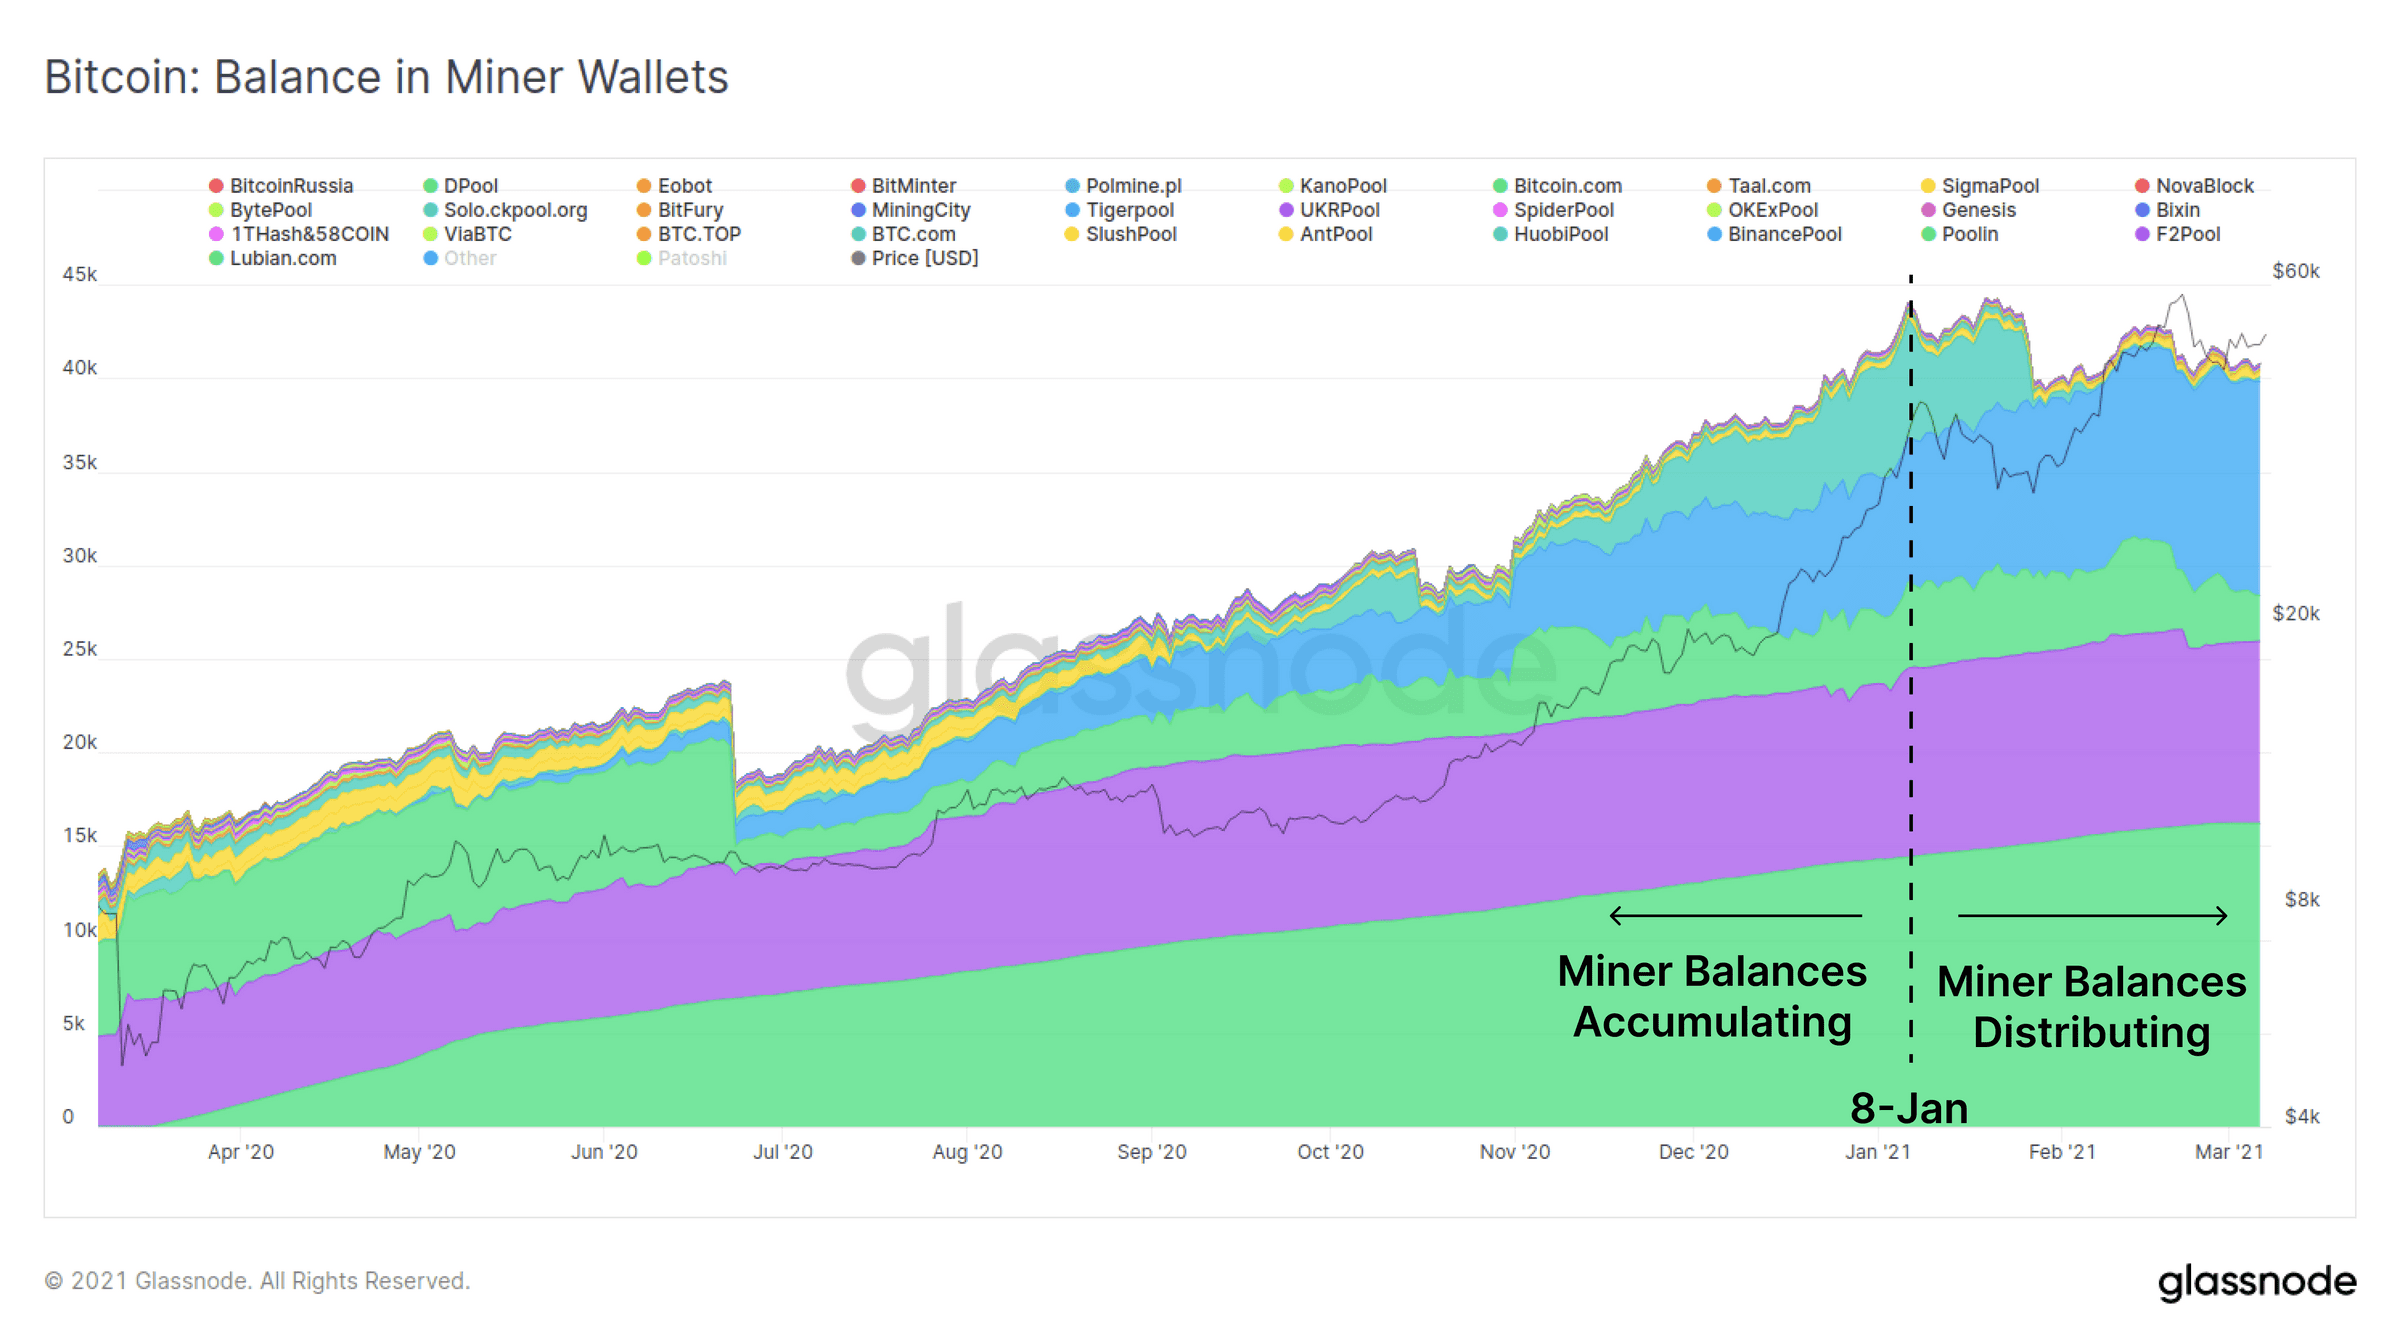Image resolution: width=2400 pixels, height=1343 pixels.
Task: Enable the disabled Other legend entry
Action: [x=460, y=258]
